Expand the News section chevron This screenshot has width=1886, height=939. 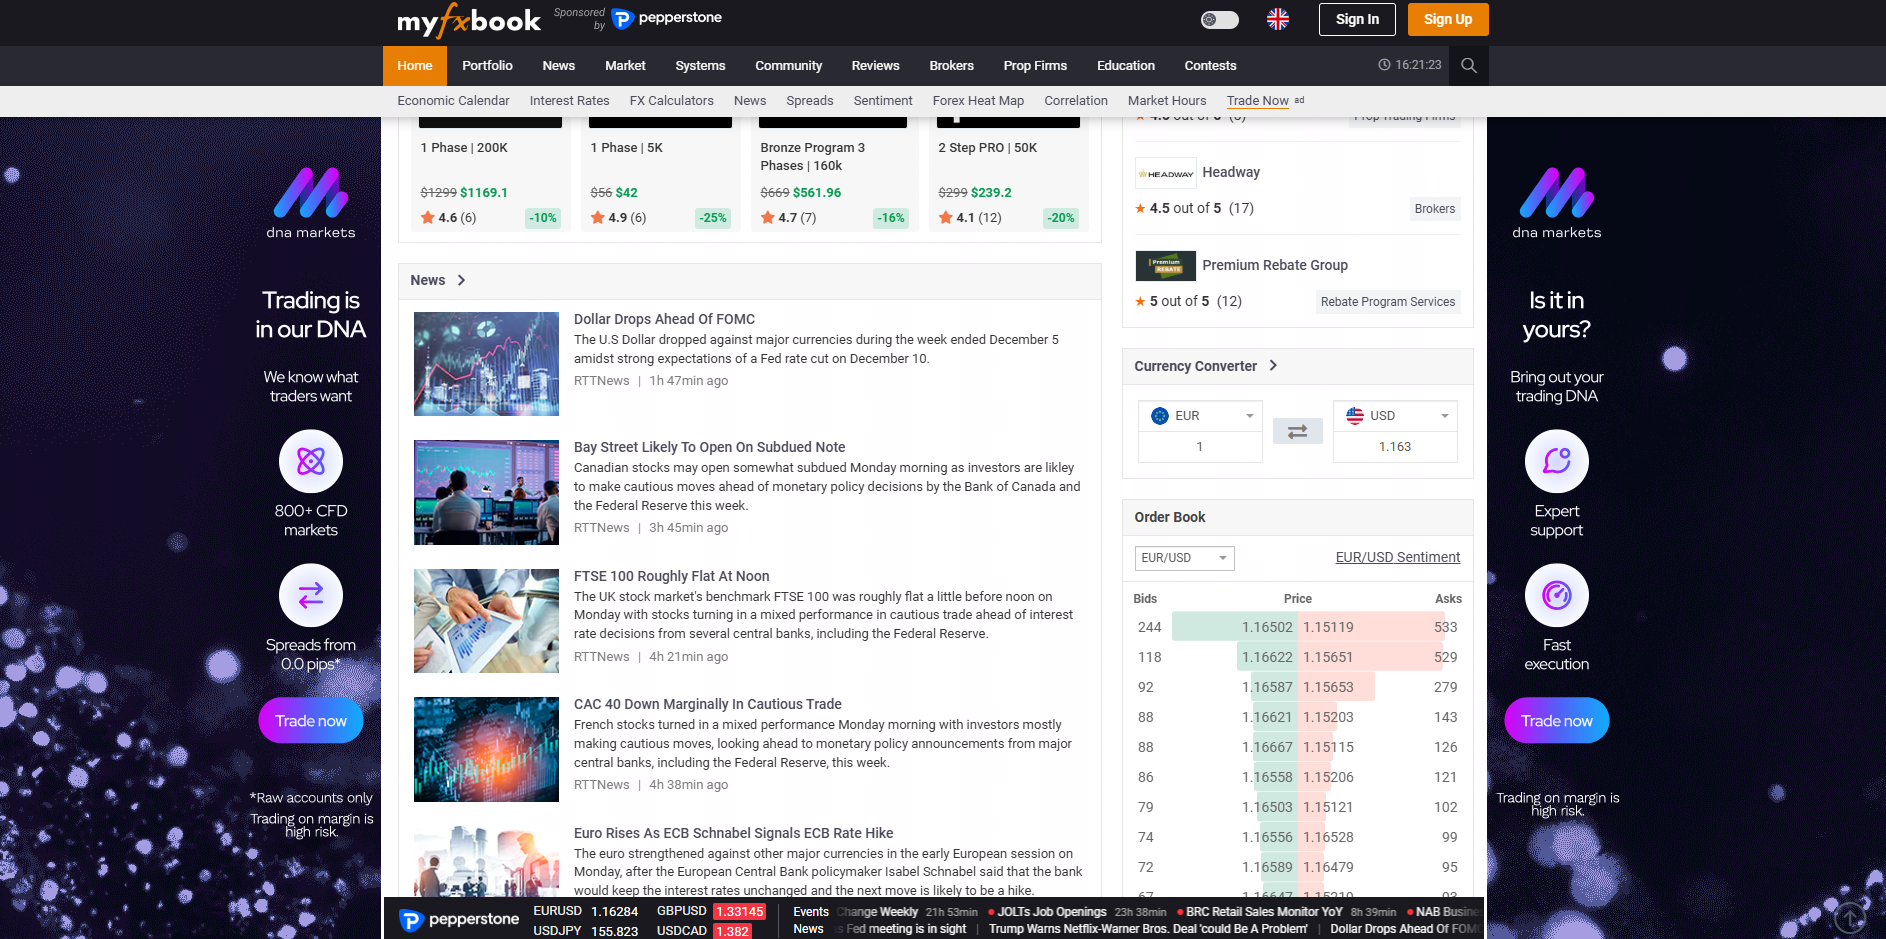click(x=461, y=280)
